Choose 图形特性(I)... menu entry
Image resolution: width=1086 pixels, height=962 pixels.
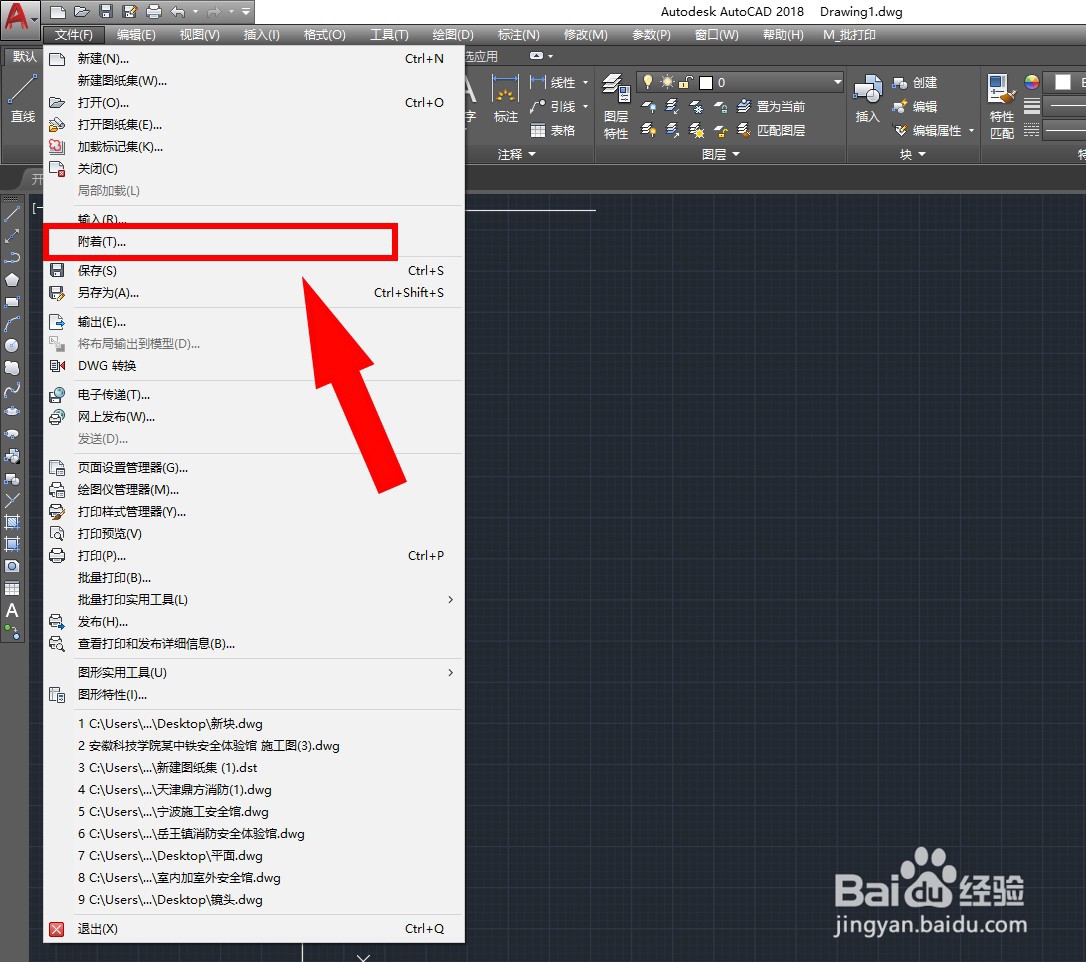pos(254,695)
